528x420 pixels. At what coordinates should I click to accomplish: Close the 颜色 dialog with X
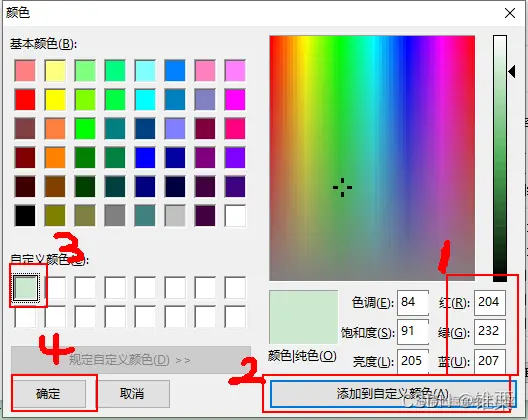click(510, 13)
